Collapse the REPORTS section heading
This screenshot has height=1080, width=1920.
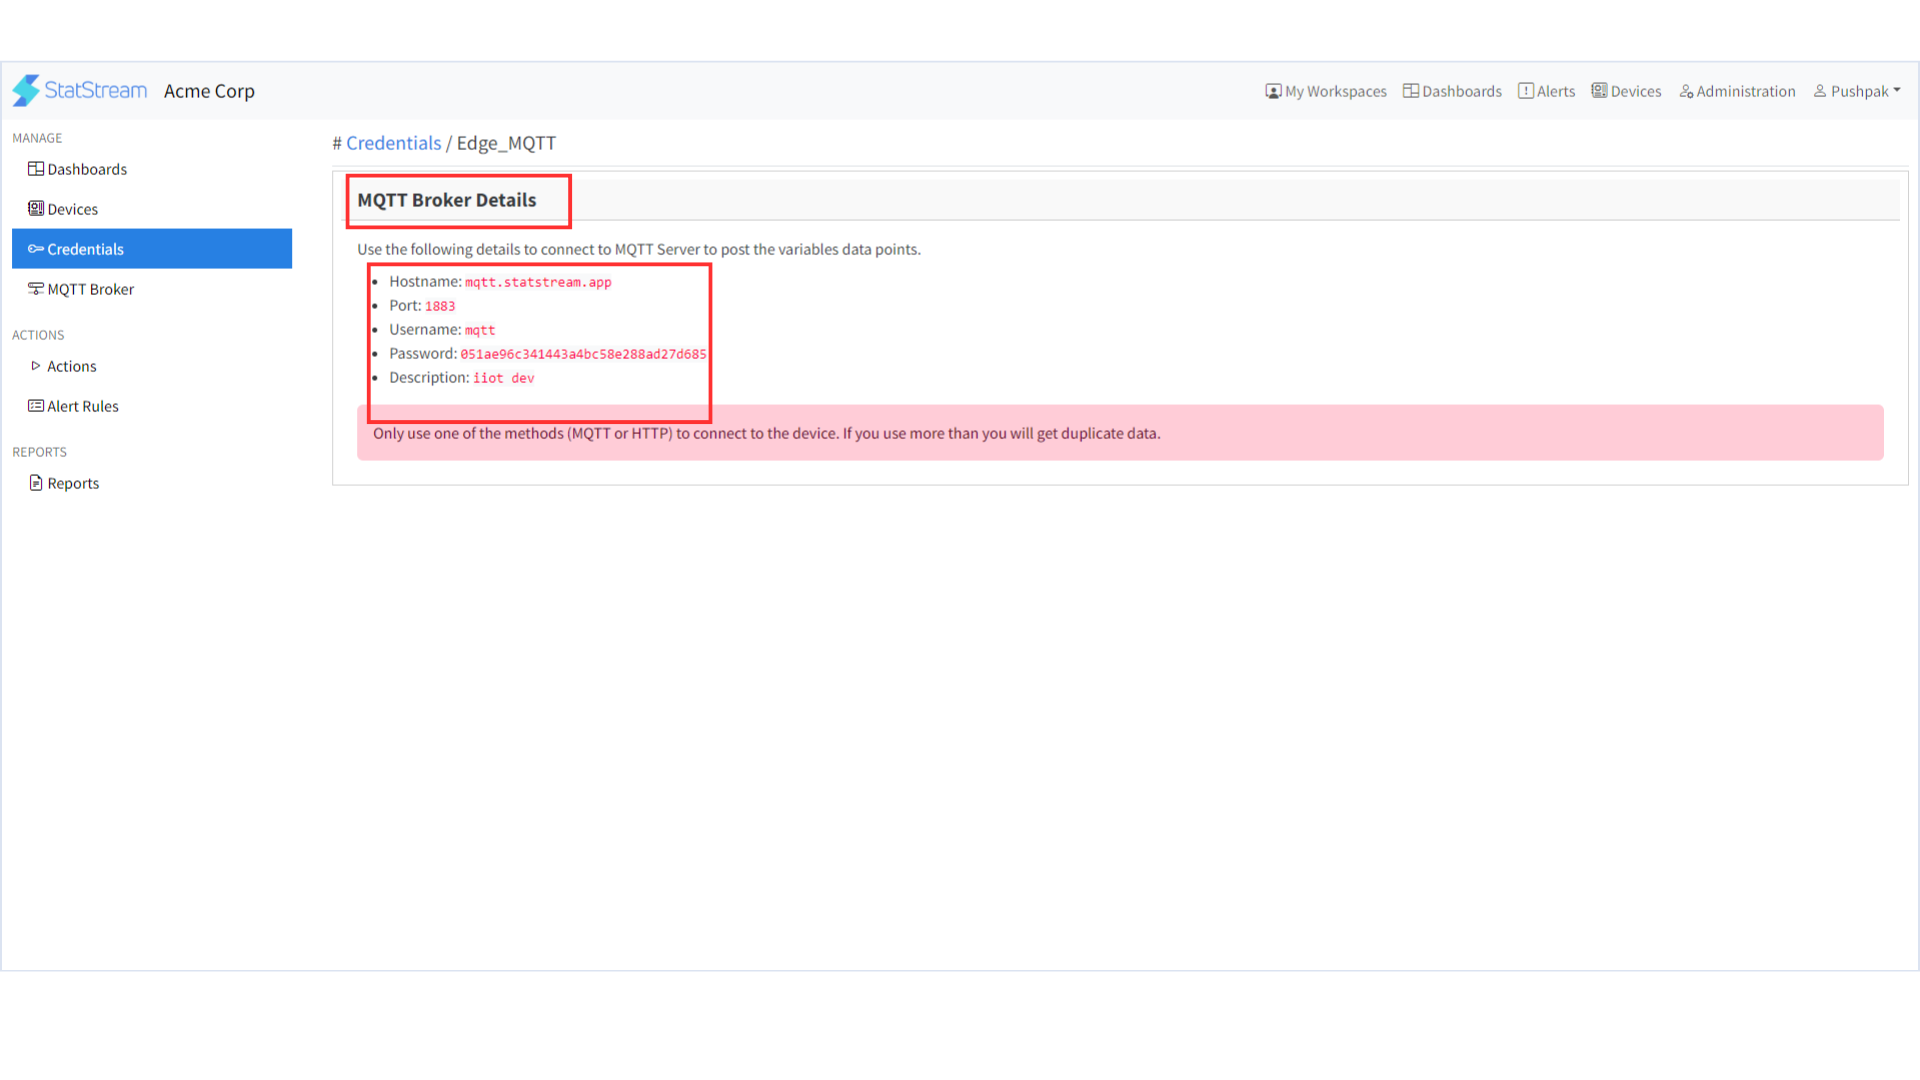point(39,452)
